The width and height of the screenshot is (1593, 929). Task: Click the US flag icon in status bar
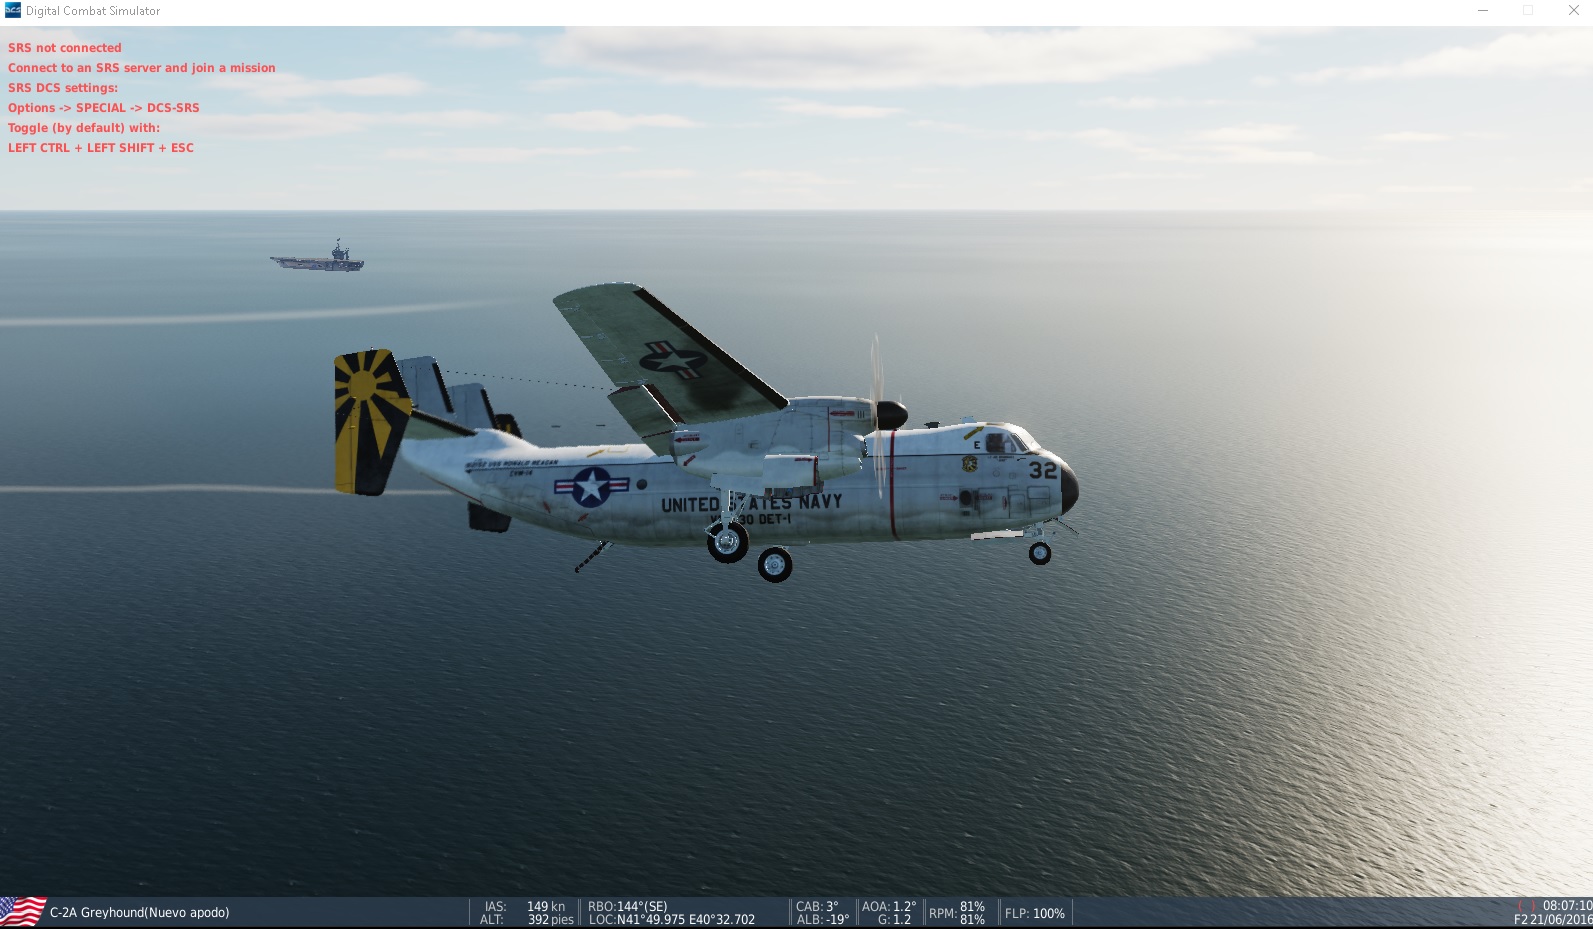point(23,912)
